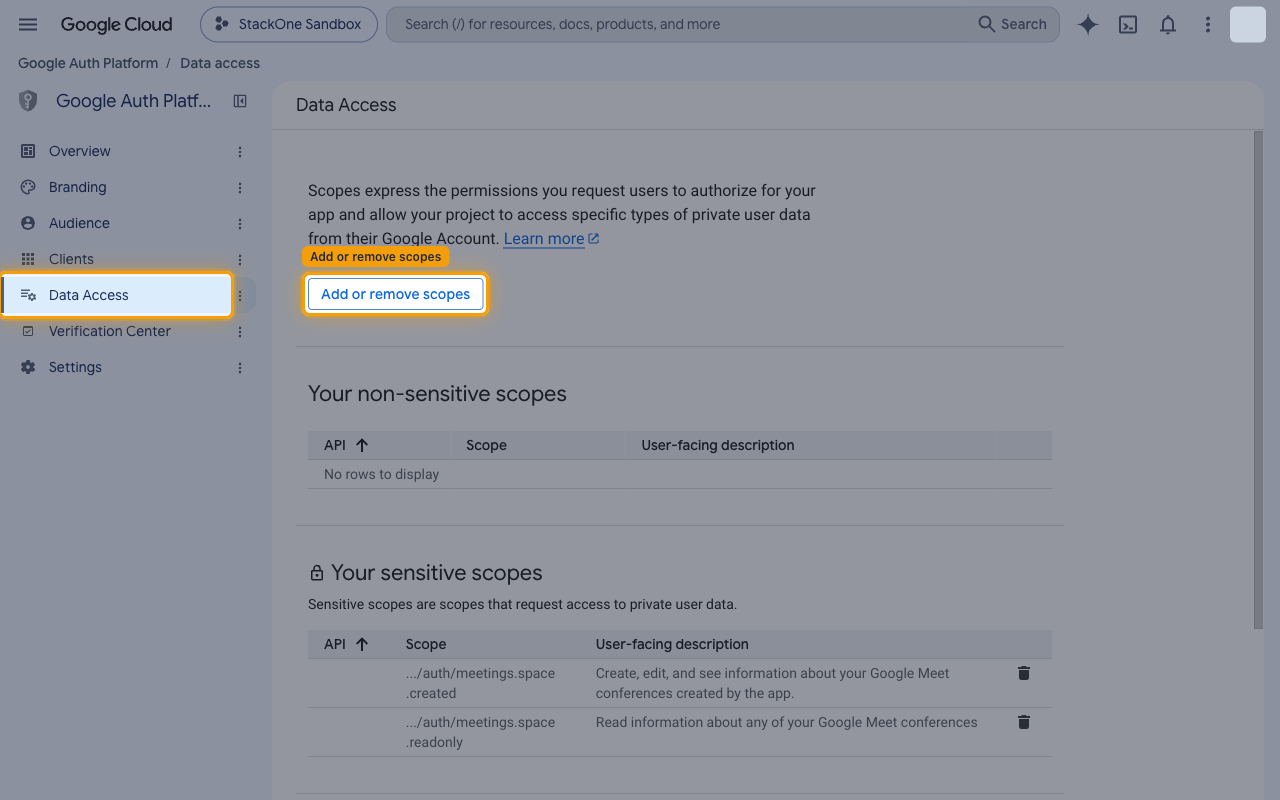Image resolution: width=1280 pixels, height=800 pixels.
Task: Open three-dot options next to Clients
Action: point(240,260)
